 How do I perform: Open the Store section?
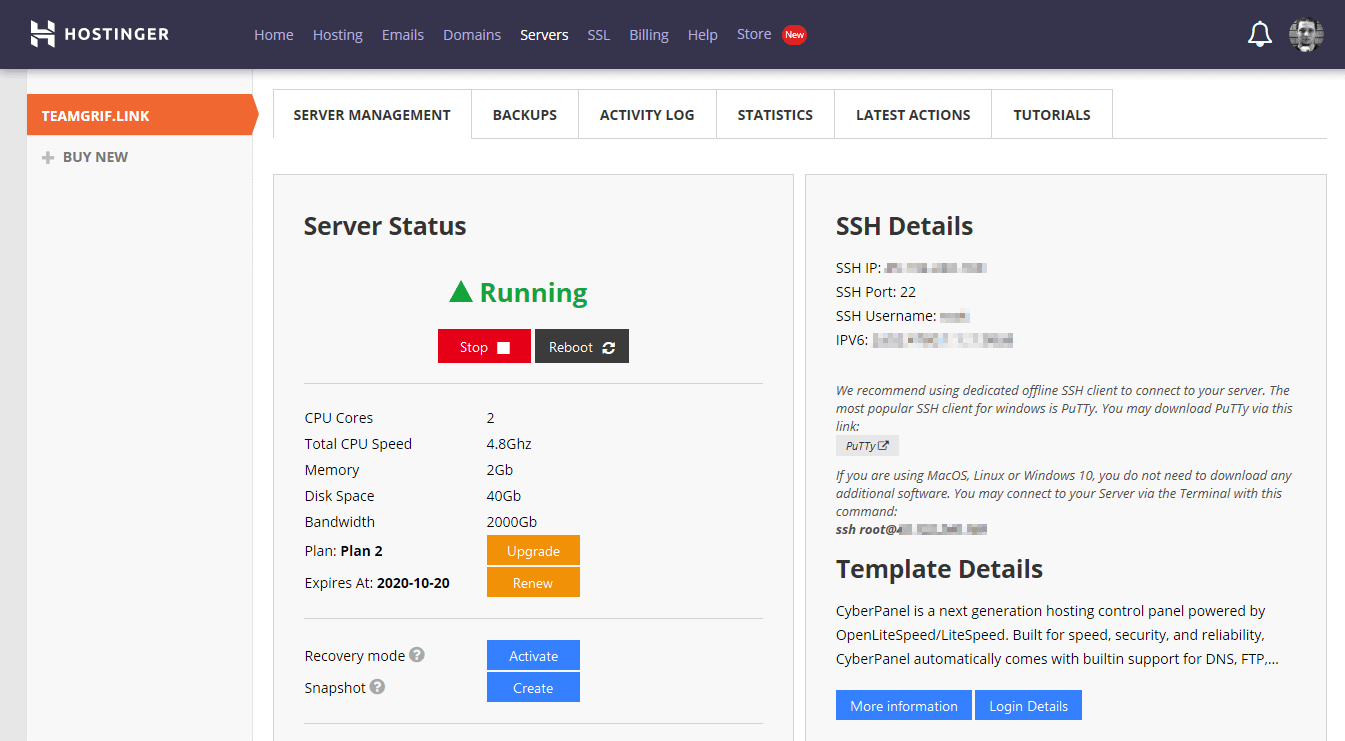click(x=754, y=34)
